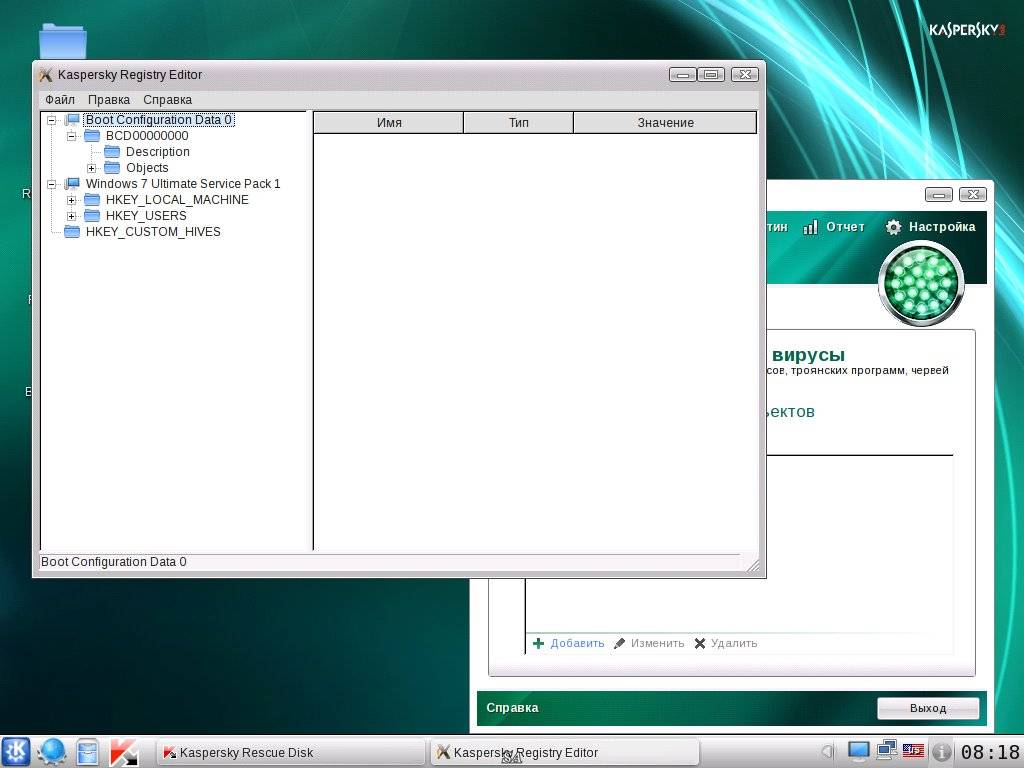
Task: Open Отчет in Kaspersky Rescue Disk window
Action: [x=845, y=227]
